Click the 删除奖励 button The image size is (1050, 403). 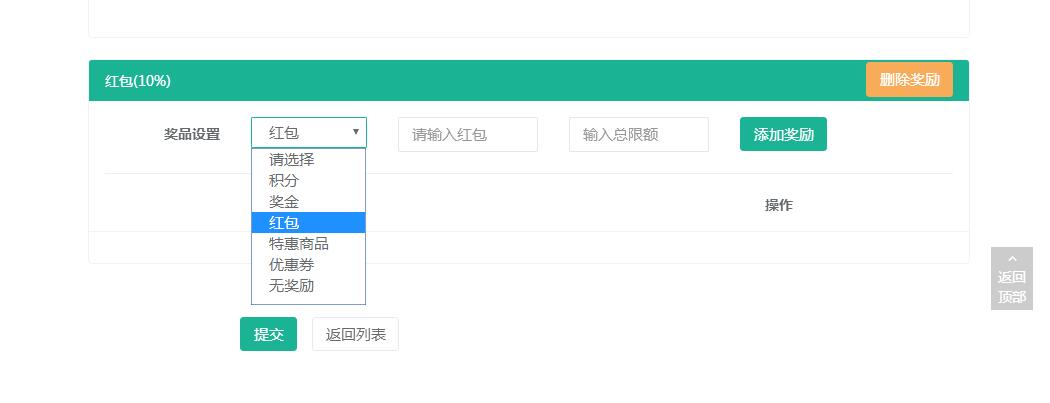pyautogui.click(x=909, y=80)
